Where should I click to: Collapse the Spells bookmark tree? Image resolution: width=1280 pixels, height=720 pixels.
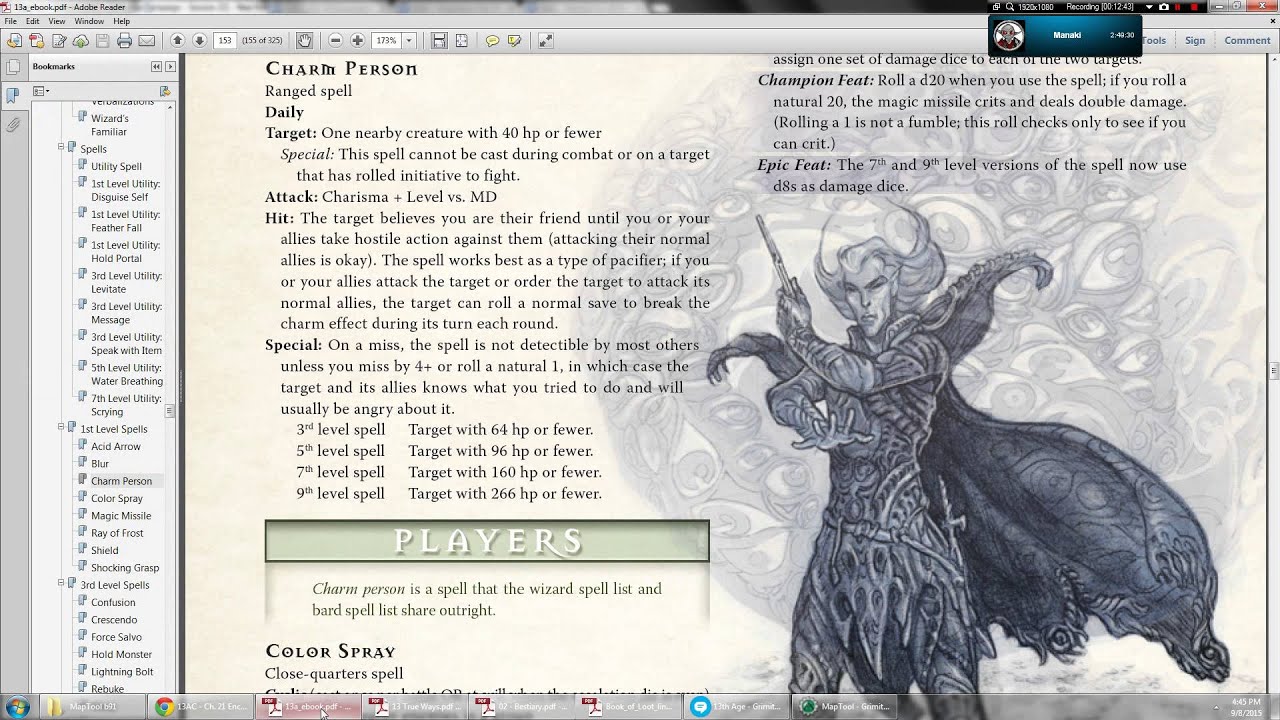point(61,148)
